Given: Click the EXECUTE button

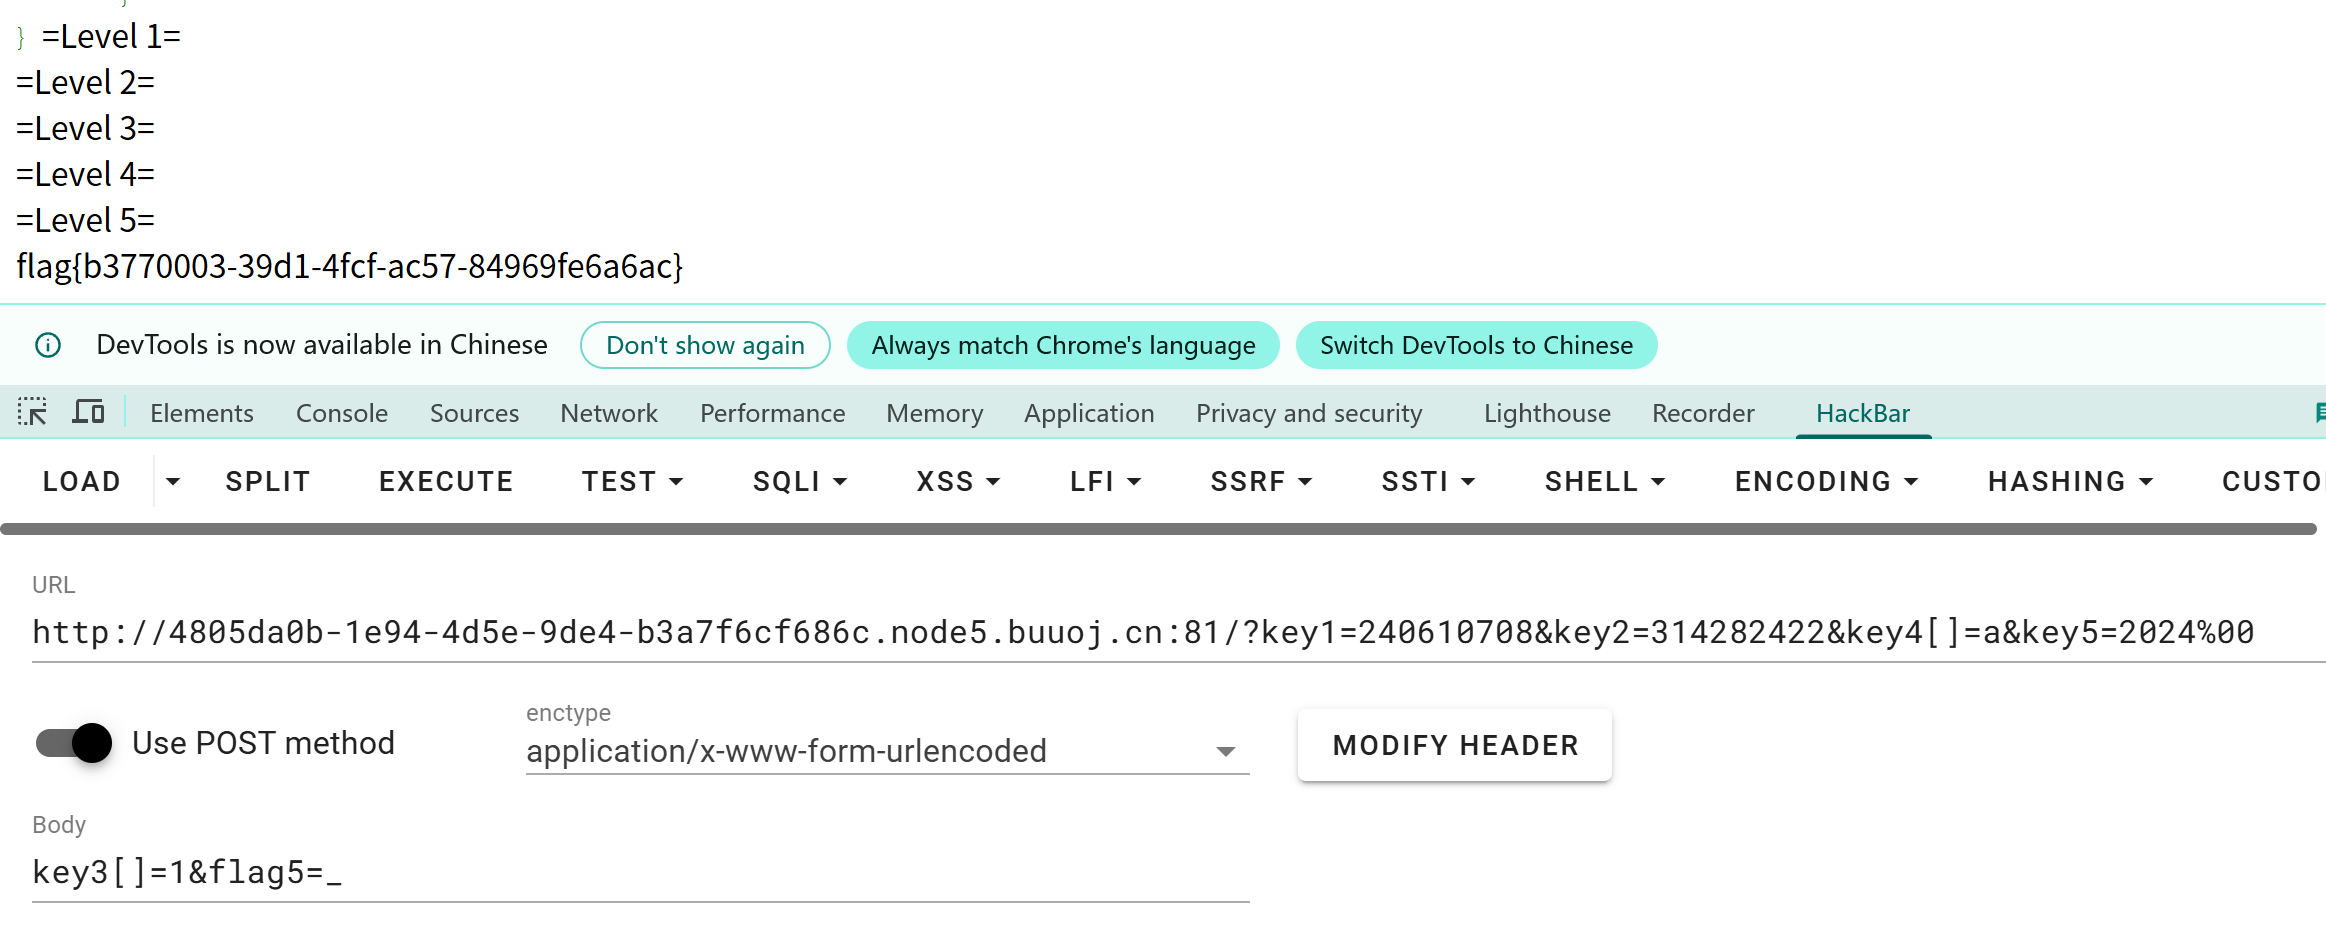Looking at the screenshot, I should pyautogui.click(x=446, y=482).
